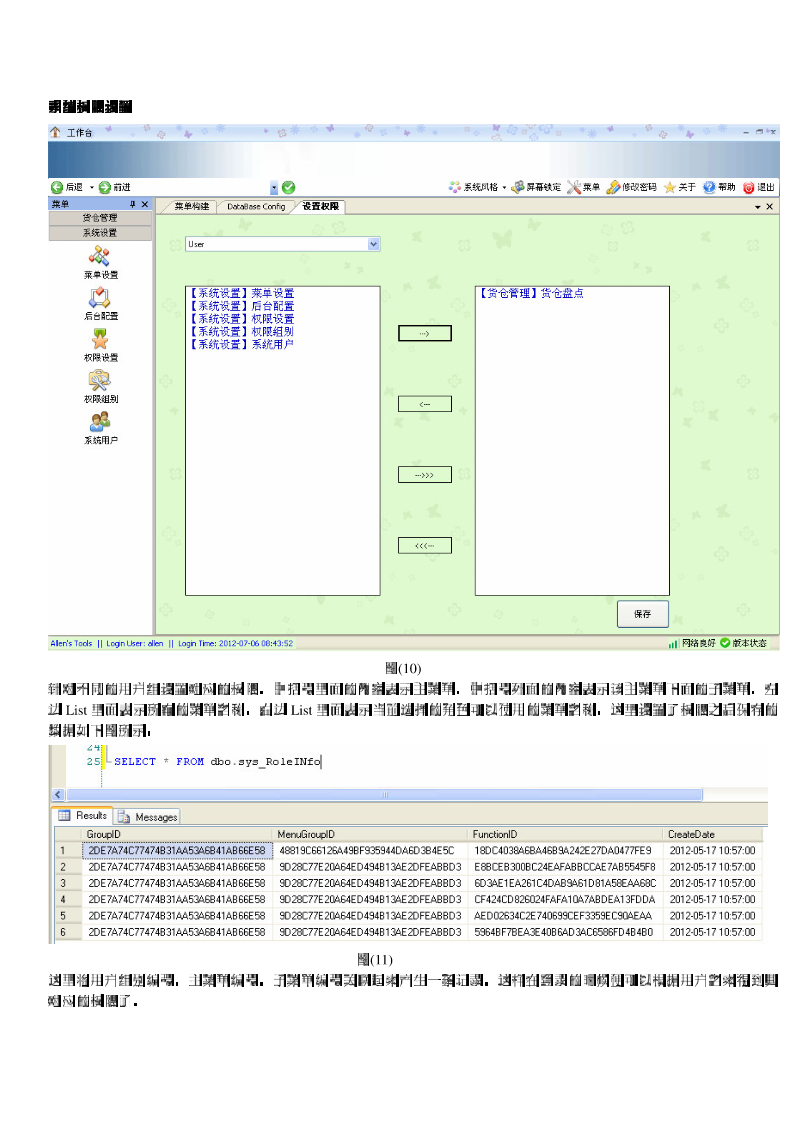Click the green checkmark go icon
Viewport: 794px width, 1123px height.
point(289,187)
